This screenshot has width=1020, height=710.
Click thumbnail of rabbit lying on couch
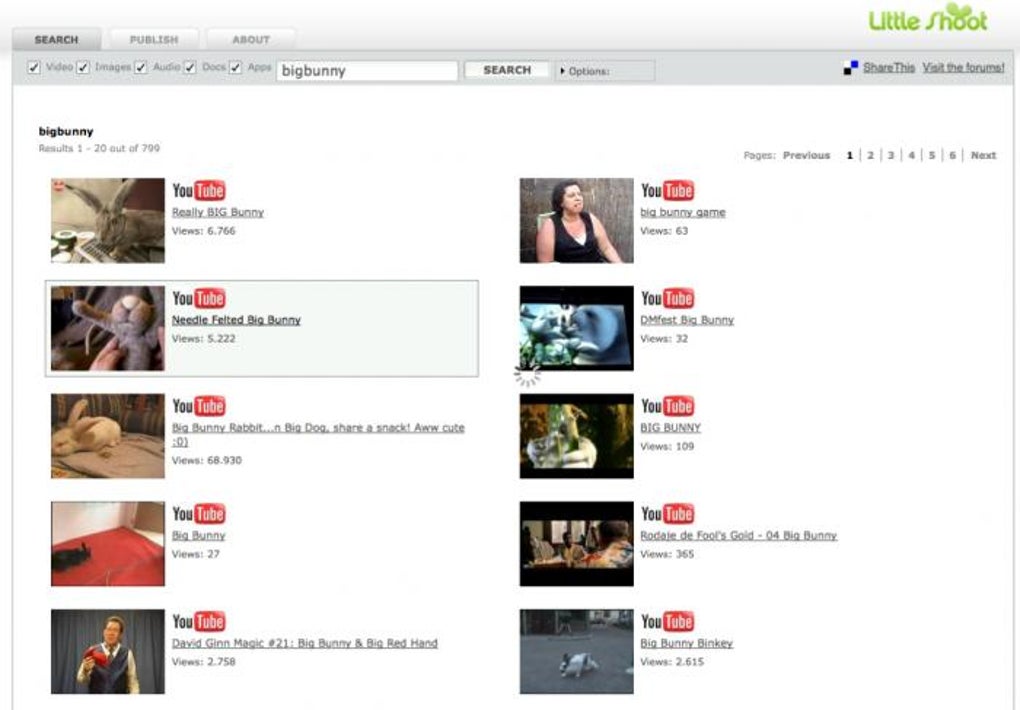(x=108, y=436)
